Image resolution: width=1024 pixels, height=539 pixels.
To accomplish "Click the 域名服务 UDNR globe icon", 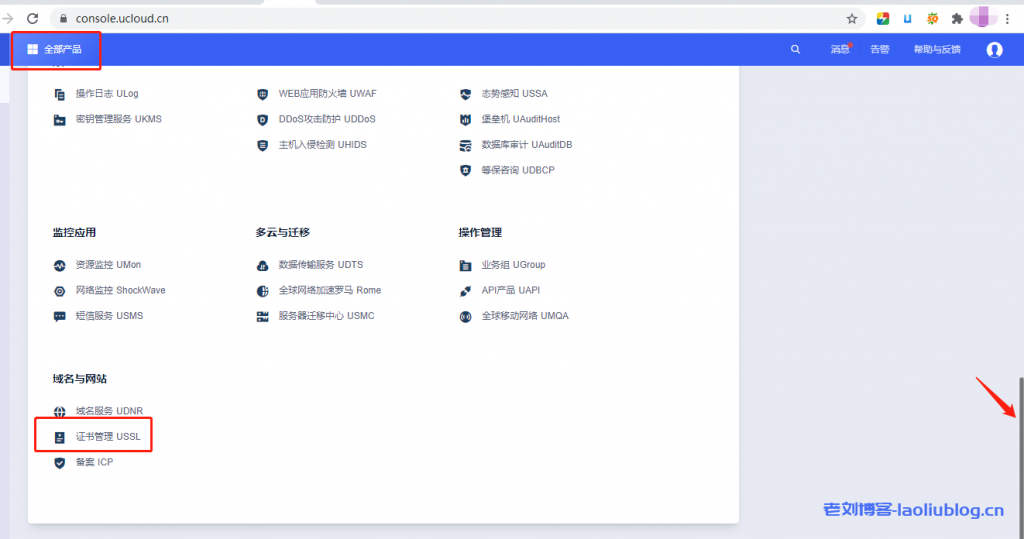I will (59, 411).
